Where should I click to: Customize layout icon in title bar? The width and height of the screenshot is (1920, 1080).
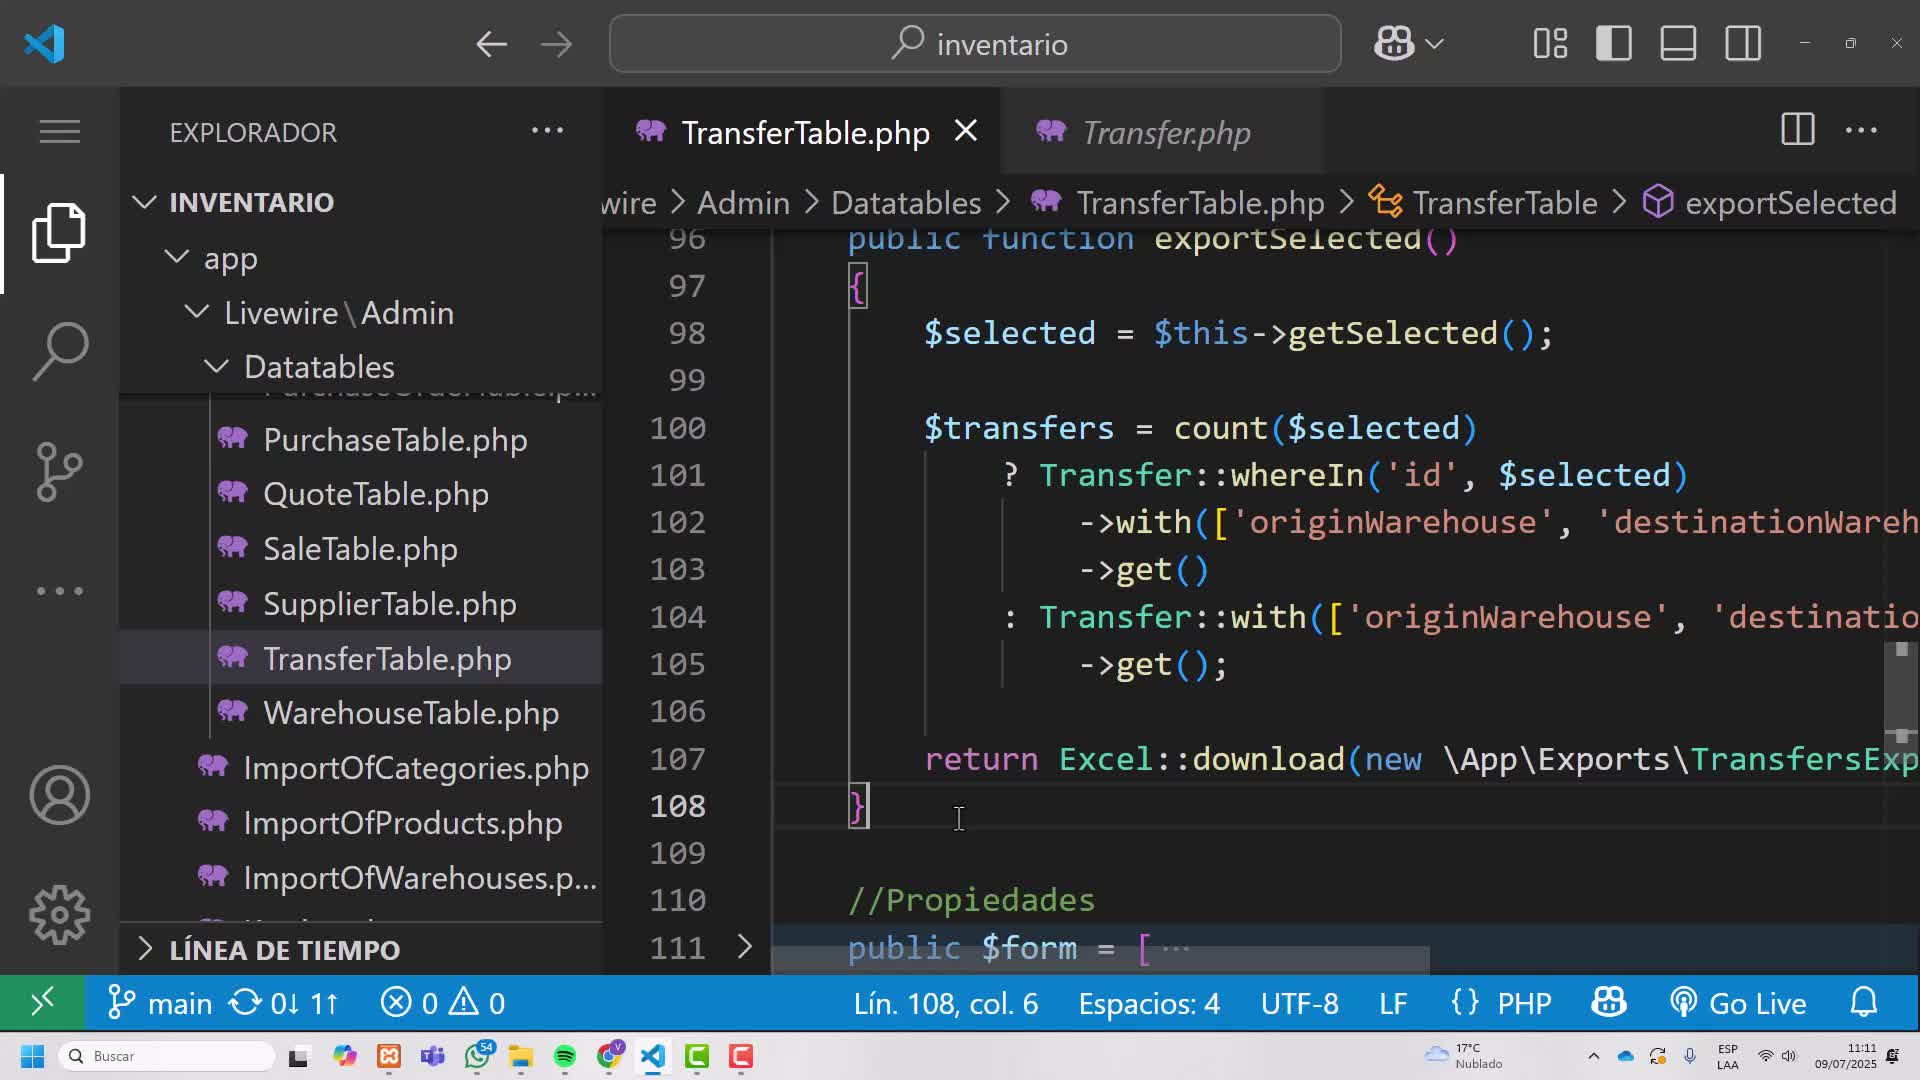tap(1550, 44)
